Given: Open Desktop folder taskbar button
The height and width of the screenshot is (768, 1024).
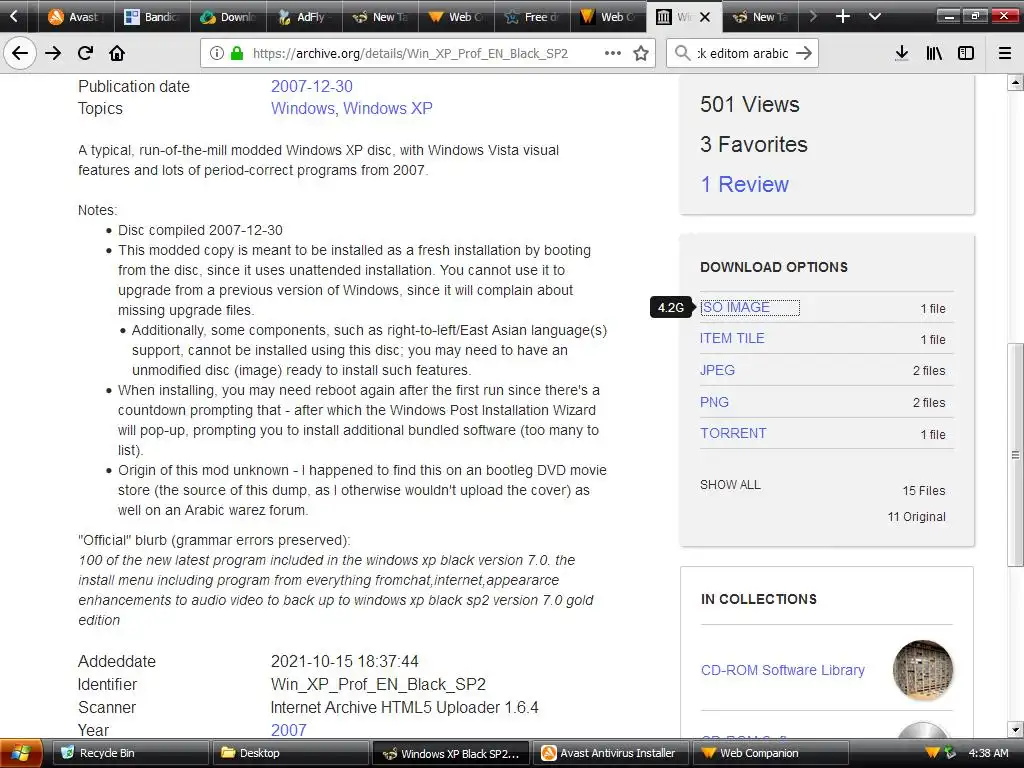Looking at the screenshot, I should click(x=291, y=754).
